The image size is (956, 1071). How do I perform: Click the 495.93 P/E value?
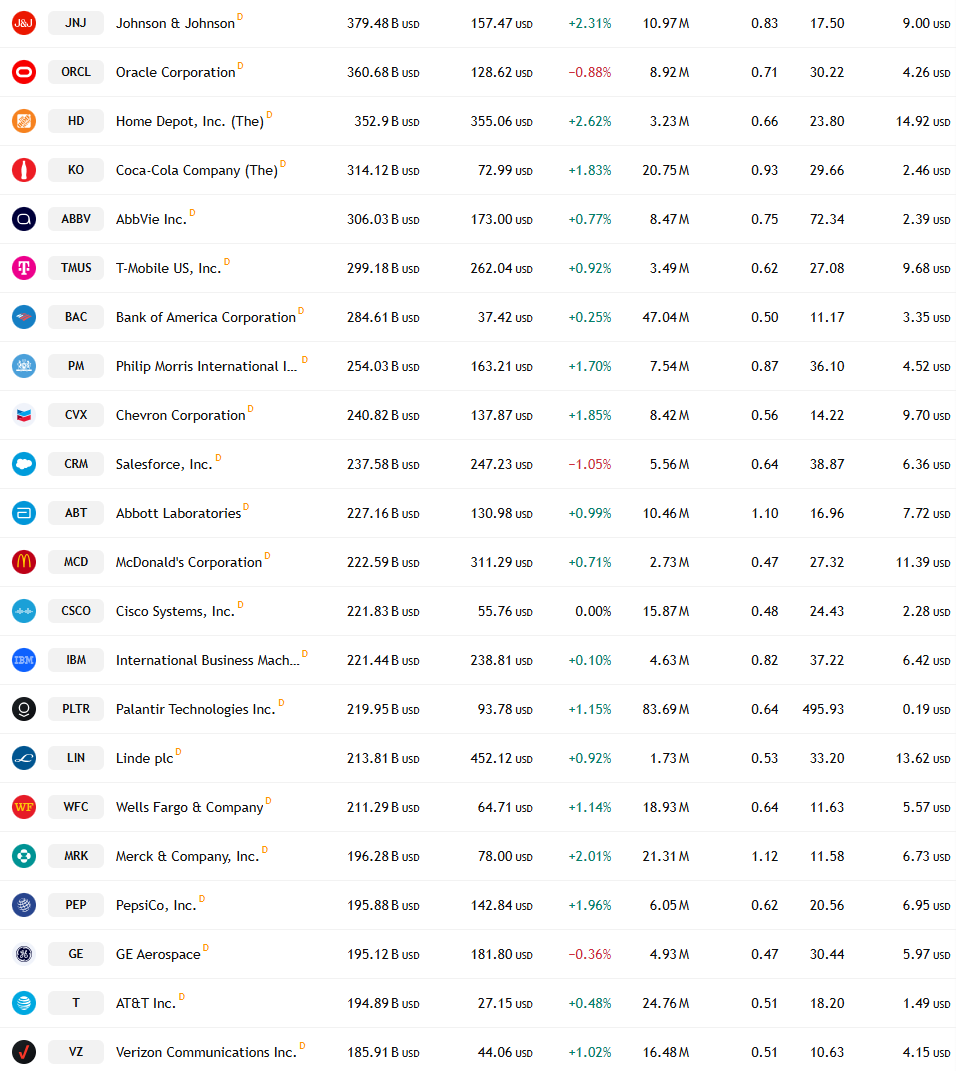823,710
